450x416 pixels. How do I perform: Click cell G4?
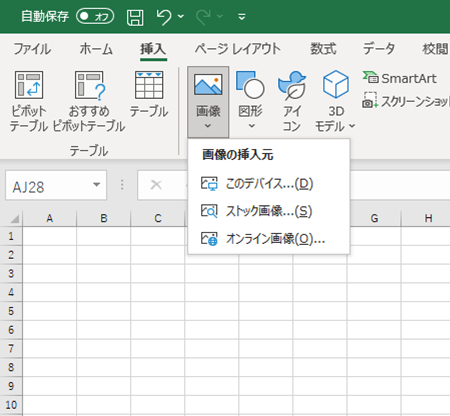pyautogui.click(x=374, y=292)
